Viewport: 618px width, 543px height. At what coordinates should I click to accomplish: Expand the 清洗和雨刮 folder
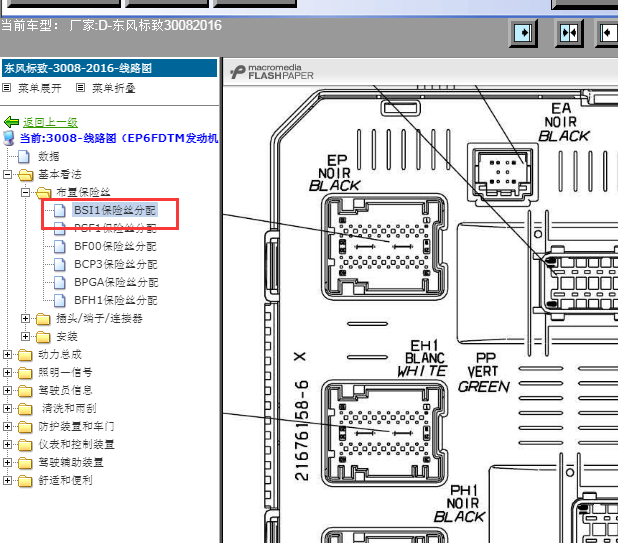(x=7, y=408)
